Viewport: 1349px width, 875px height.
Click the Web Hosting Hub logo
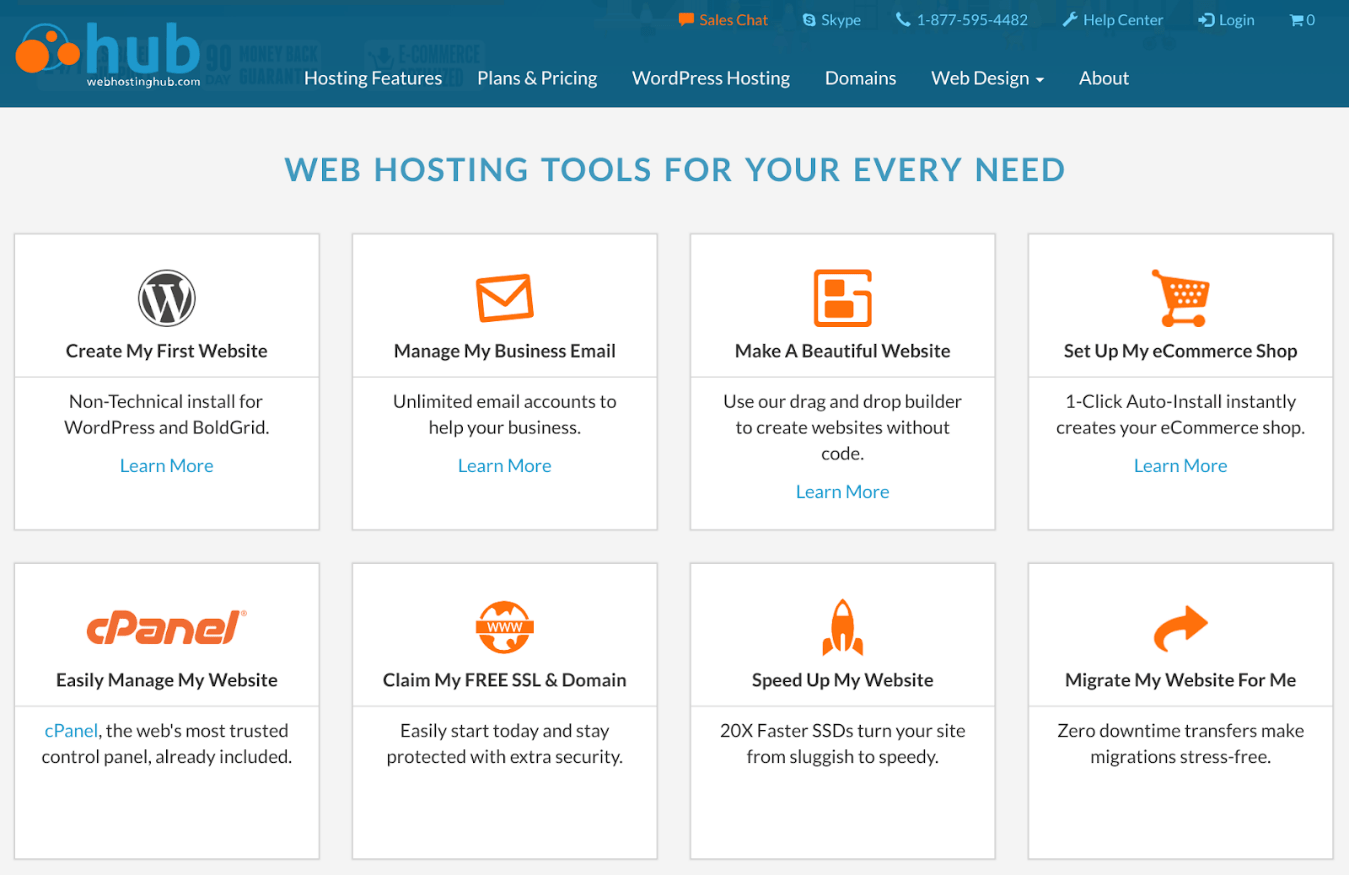[108, 55]
